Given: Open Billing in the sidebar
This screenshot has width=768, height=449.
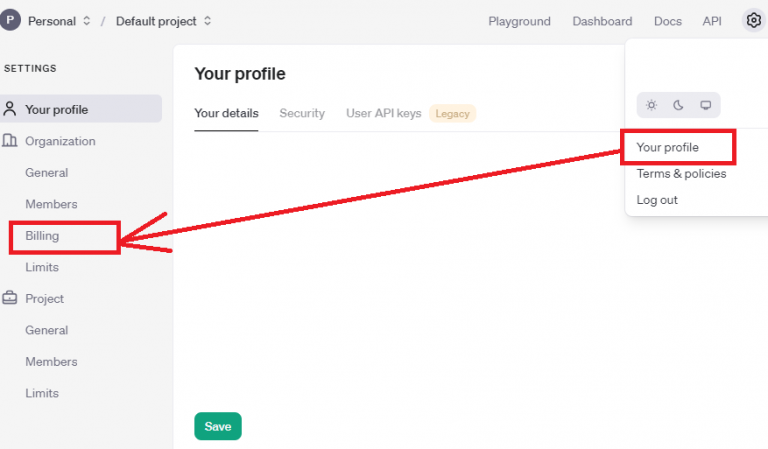Looking at the screenshot, I should point(42,236).
